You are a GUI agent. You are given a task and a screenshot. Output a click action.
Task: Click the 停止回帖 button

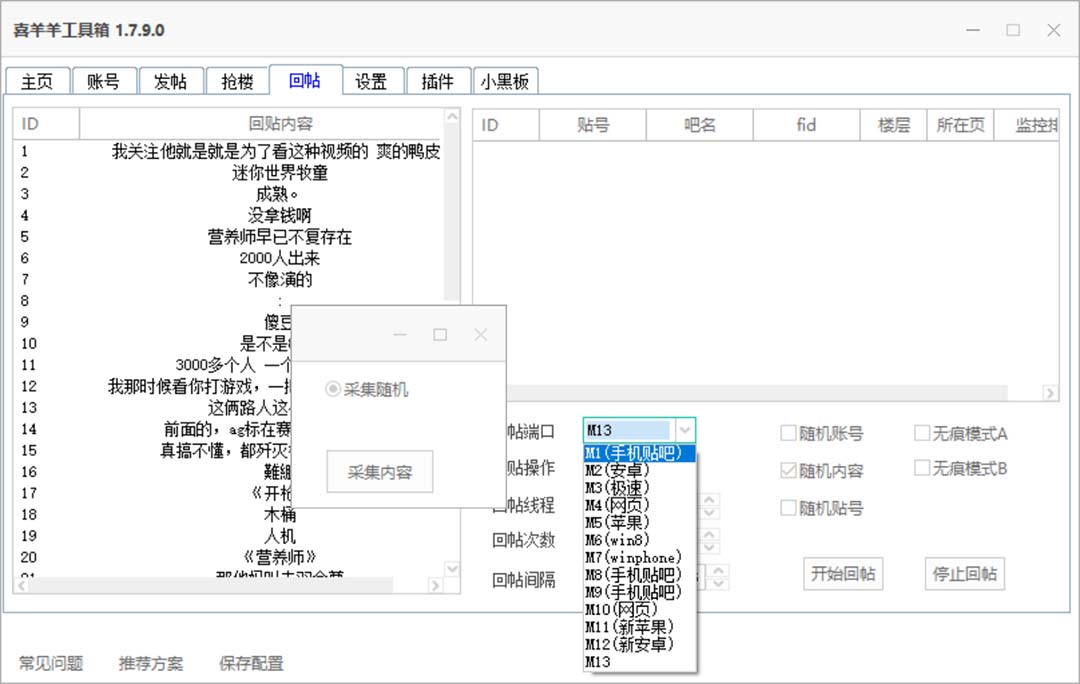[x=963, y=573]
